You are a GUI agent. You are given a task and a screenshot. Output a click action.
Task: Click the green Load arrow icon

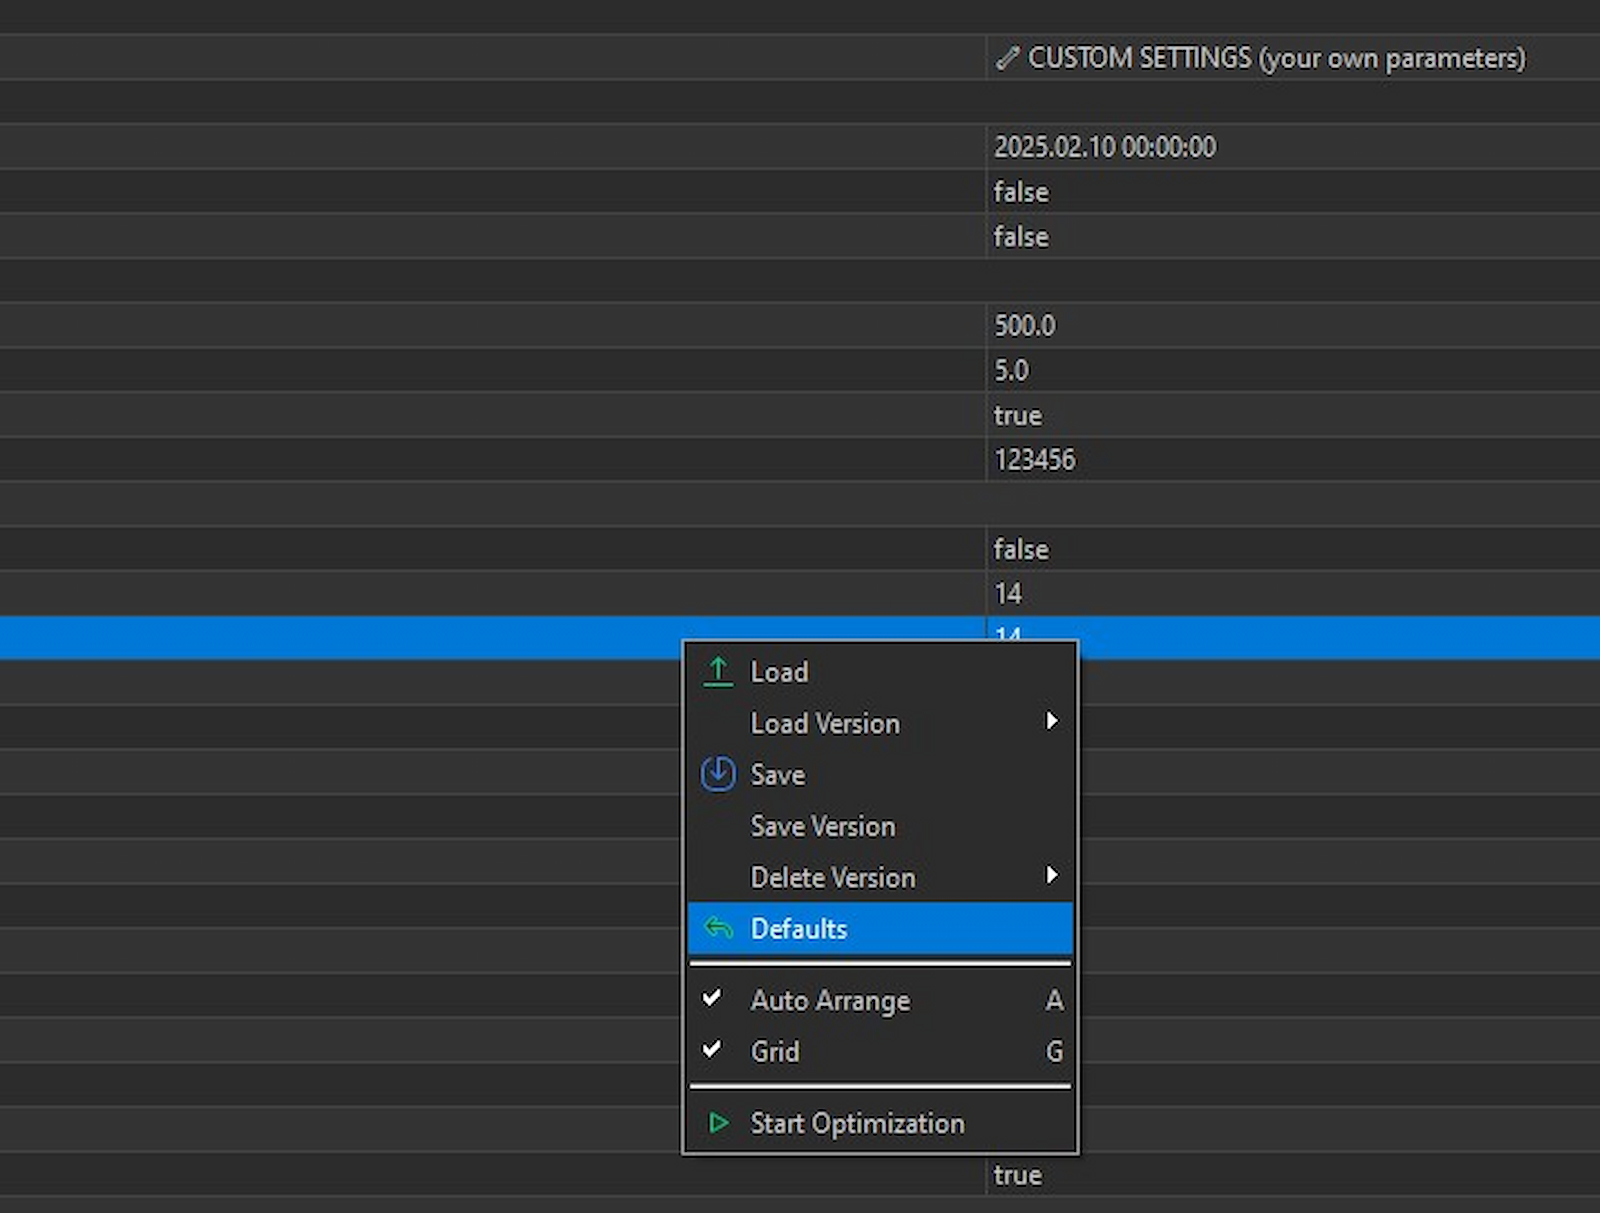[718, 672]
